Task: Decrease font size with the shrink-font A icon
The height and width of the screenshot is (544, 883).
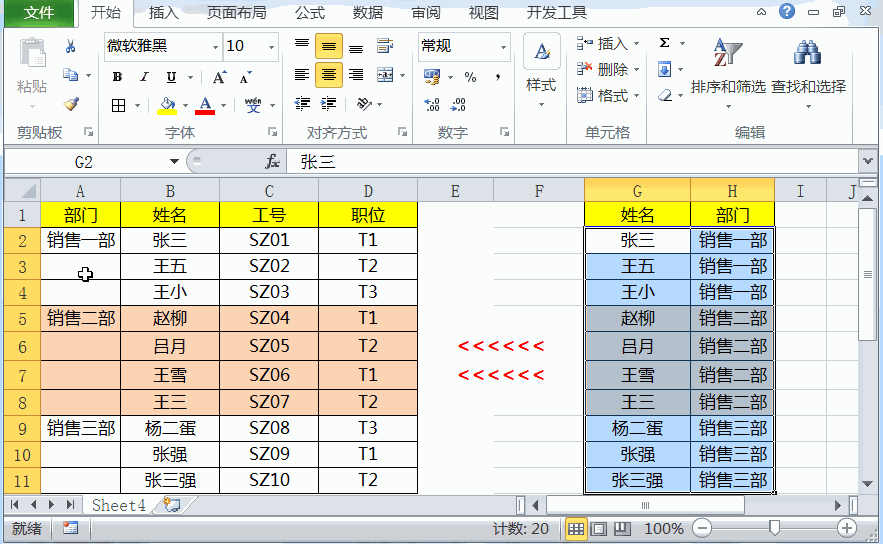Action: coord(246,77)
